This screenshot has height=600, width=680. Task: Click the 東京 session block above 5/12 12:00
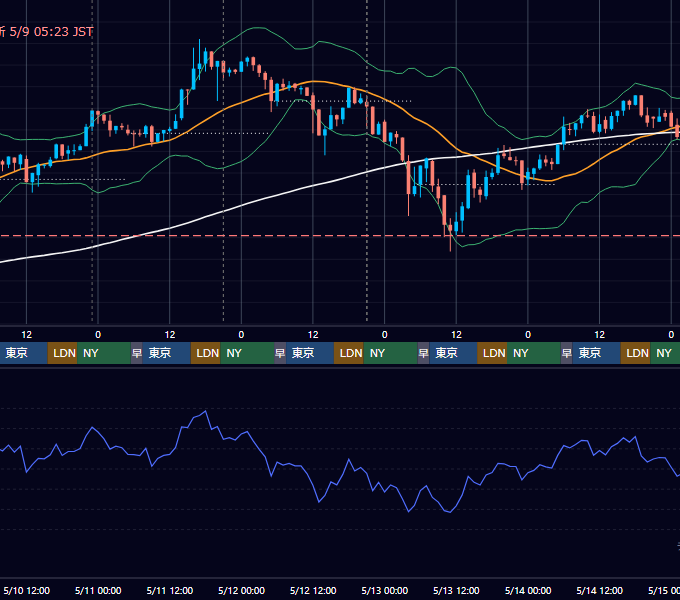point(310,353)
